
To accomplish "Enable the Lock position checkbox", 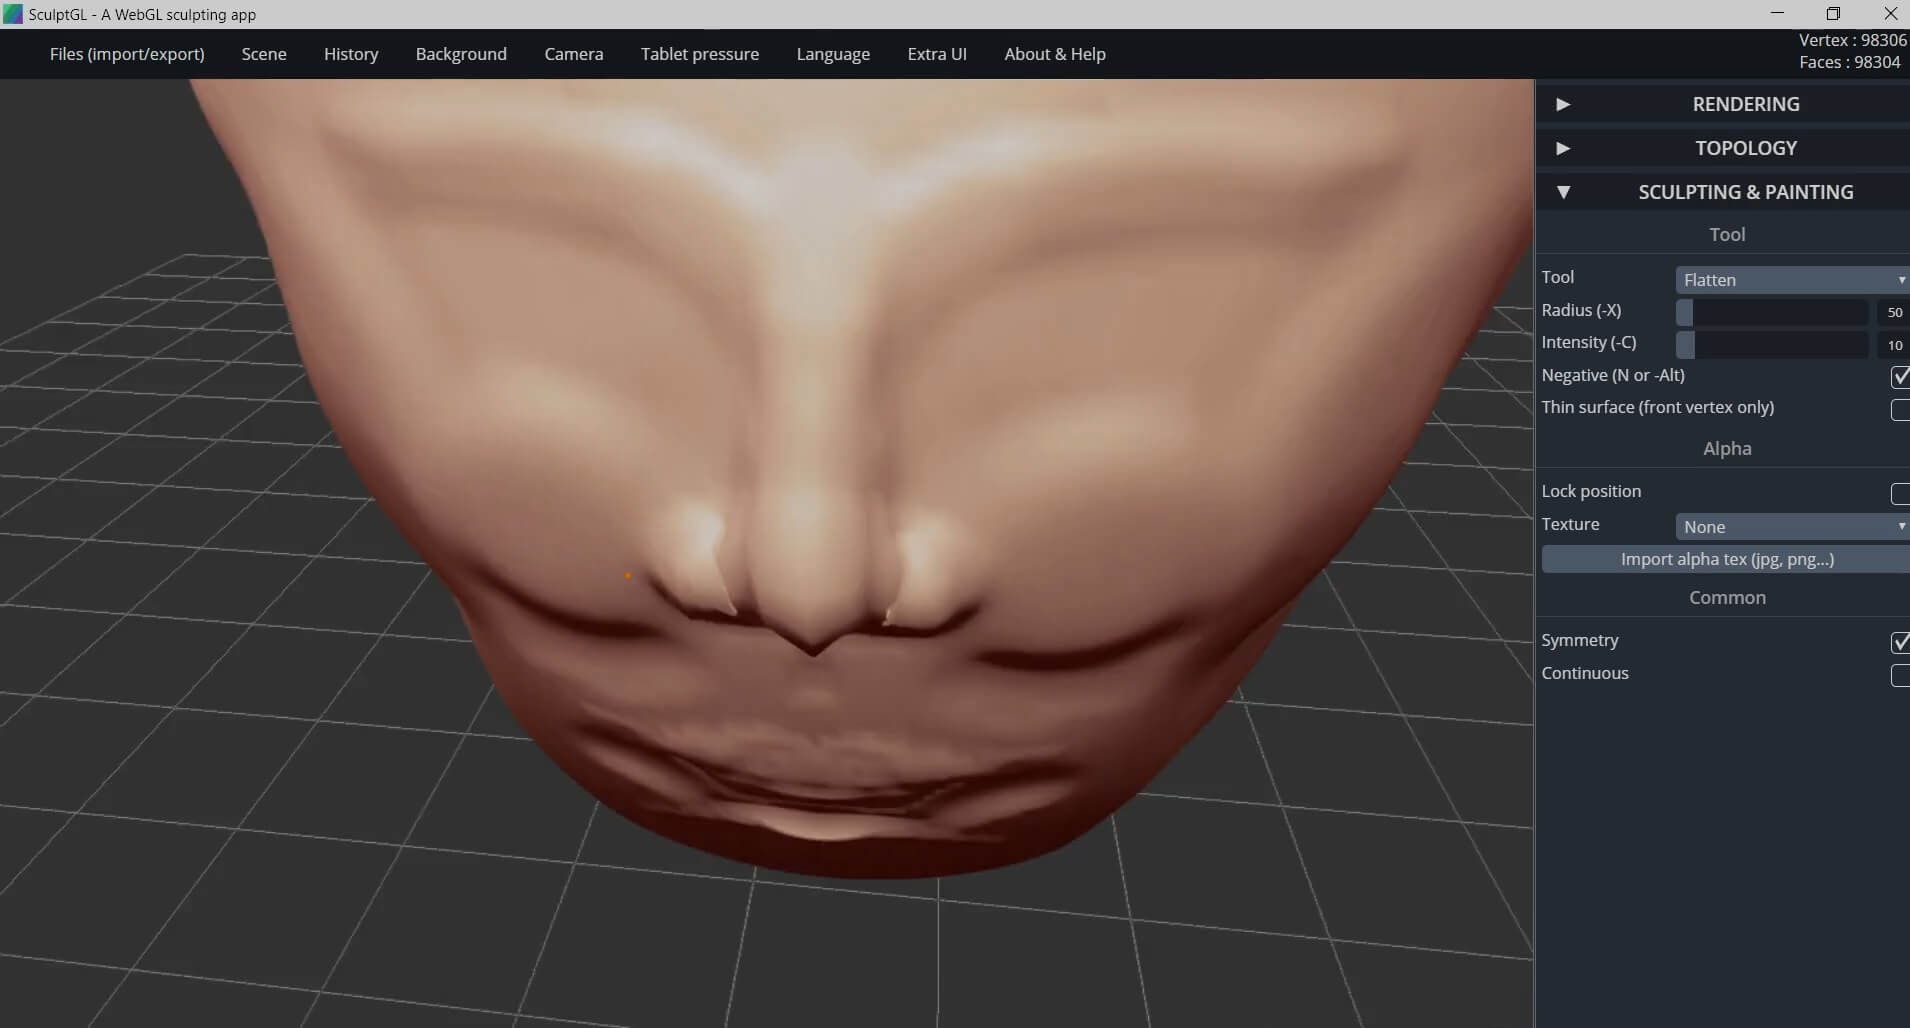I will pos(1899,493).
